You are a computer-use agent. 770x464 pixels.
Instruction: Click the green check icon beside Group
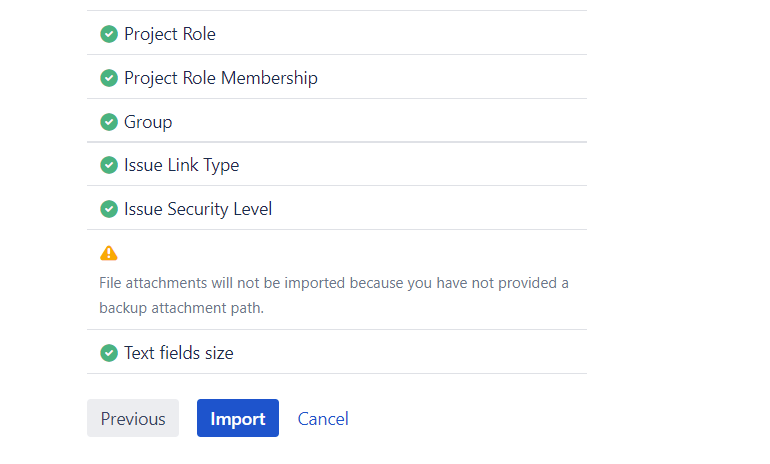coord(109,122)
